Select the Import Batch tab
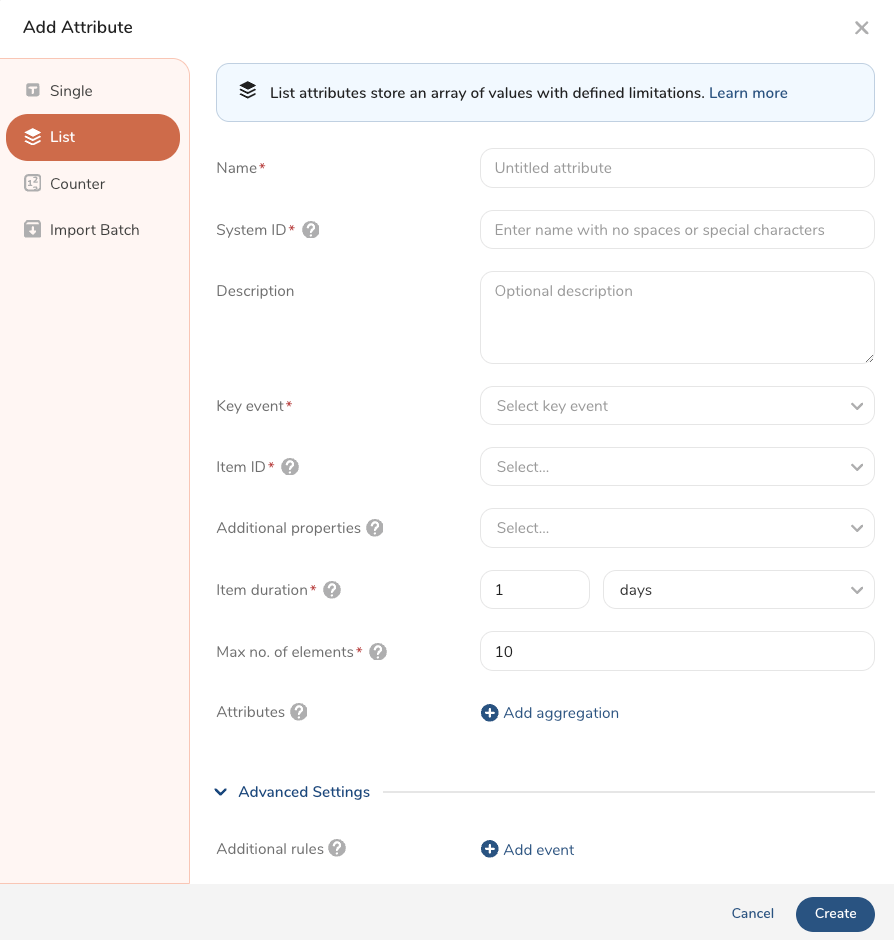The width and height of the screenshot is (894, 940). coord(94,230)
